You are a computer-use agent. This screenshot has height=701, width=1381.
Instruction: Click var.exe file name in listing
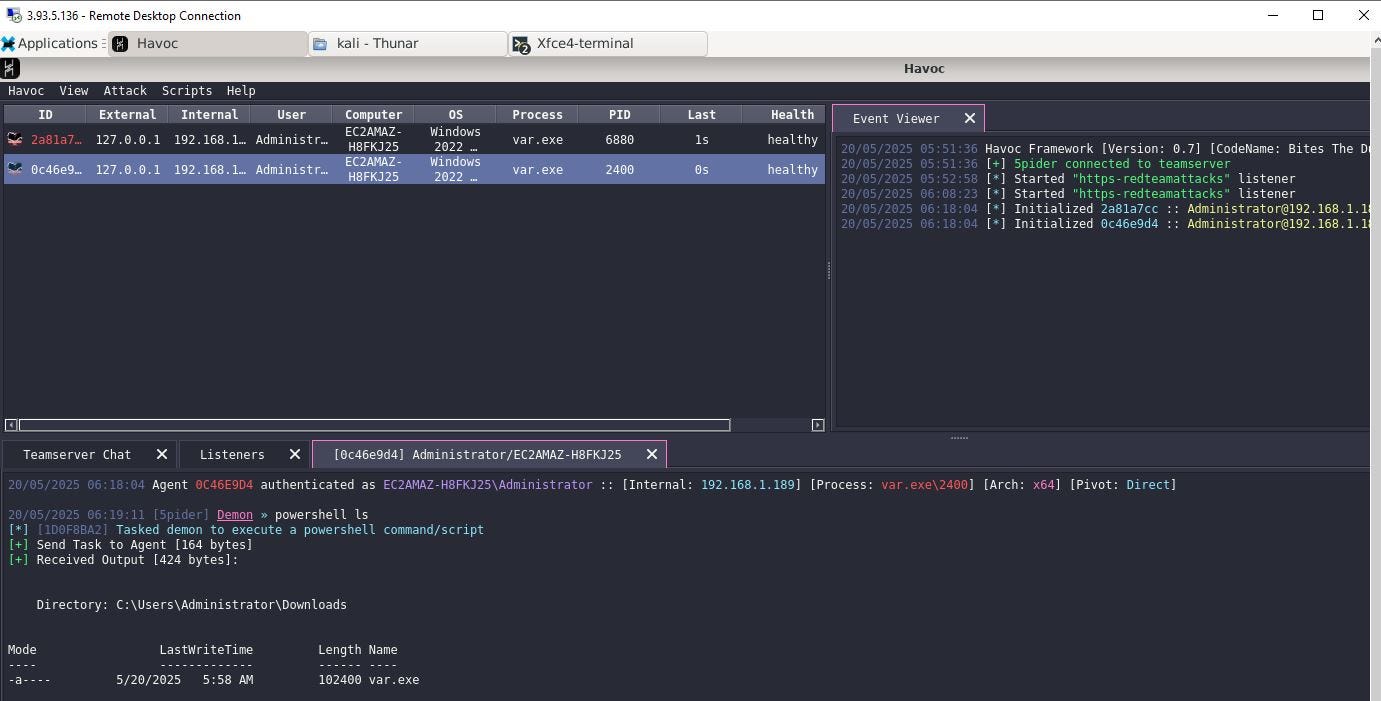pos(394,680)
